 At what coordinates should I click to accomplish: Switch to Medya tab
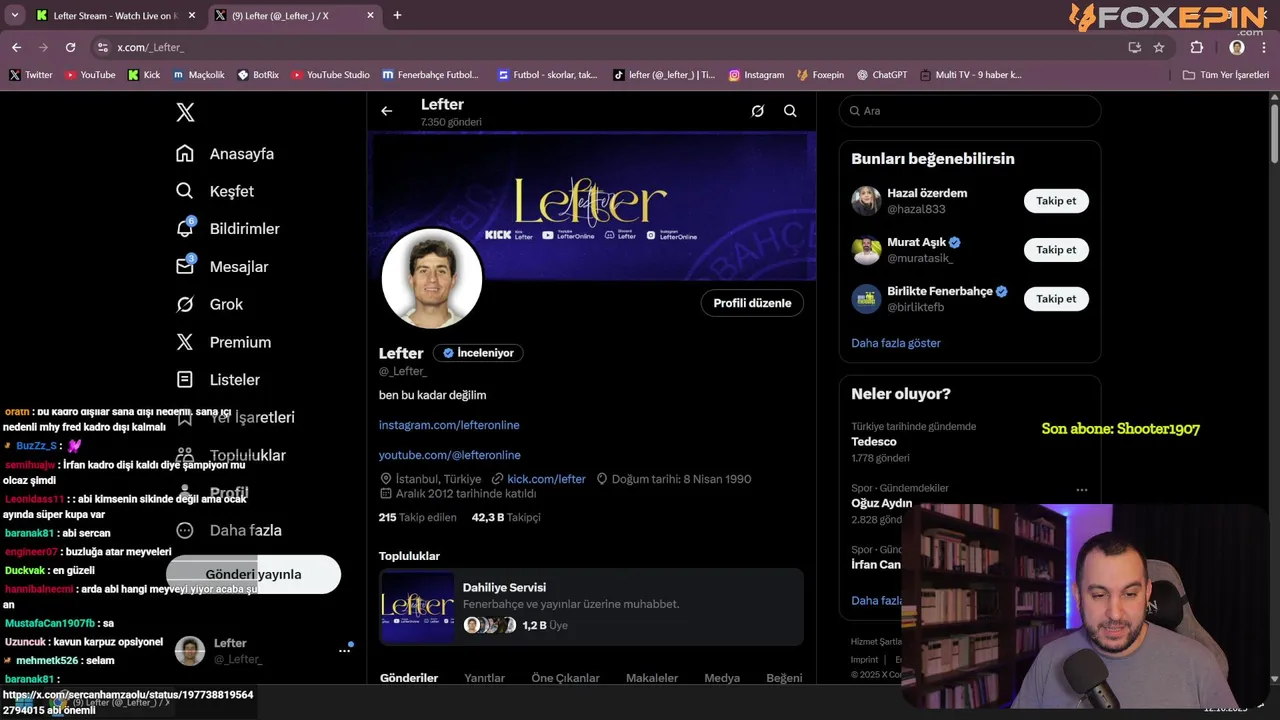(722, 678)
